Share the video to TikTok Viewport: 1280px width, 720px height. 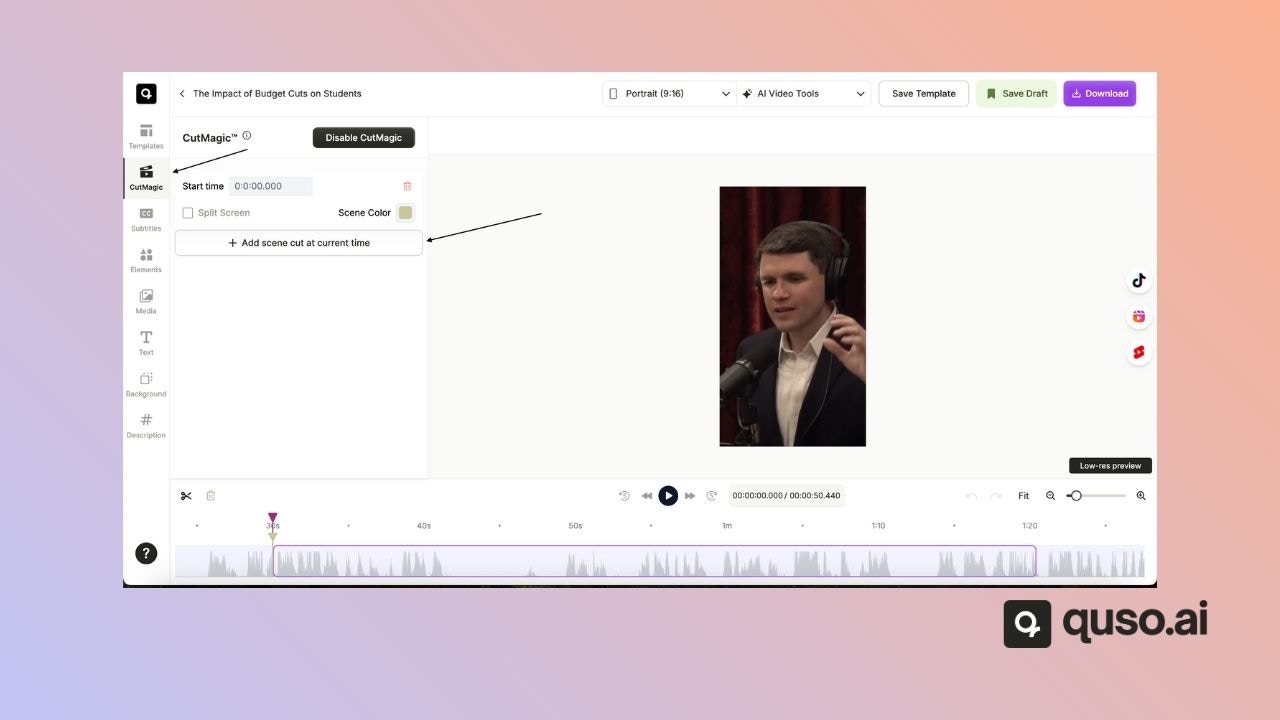point(1138,281)
